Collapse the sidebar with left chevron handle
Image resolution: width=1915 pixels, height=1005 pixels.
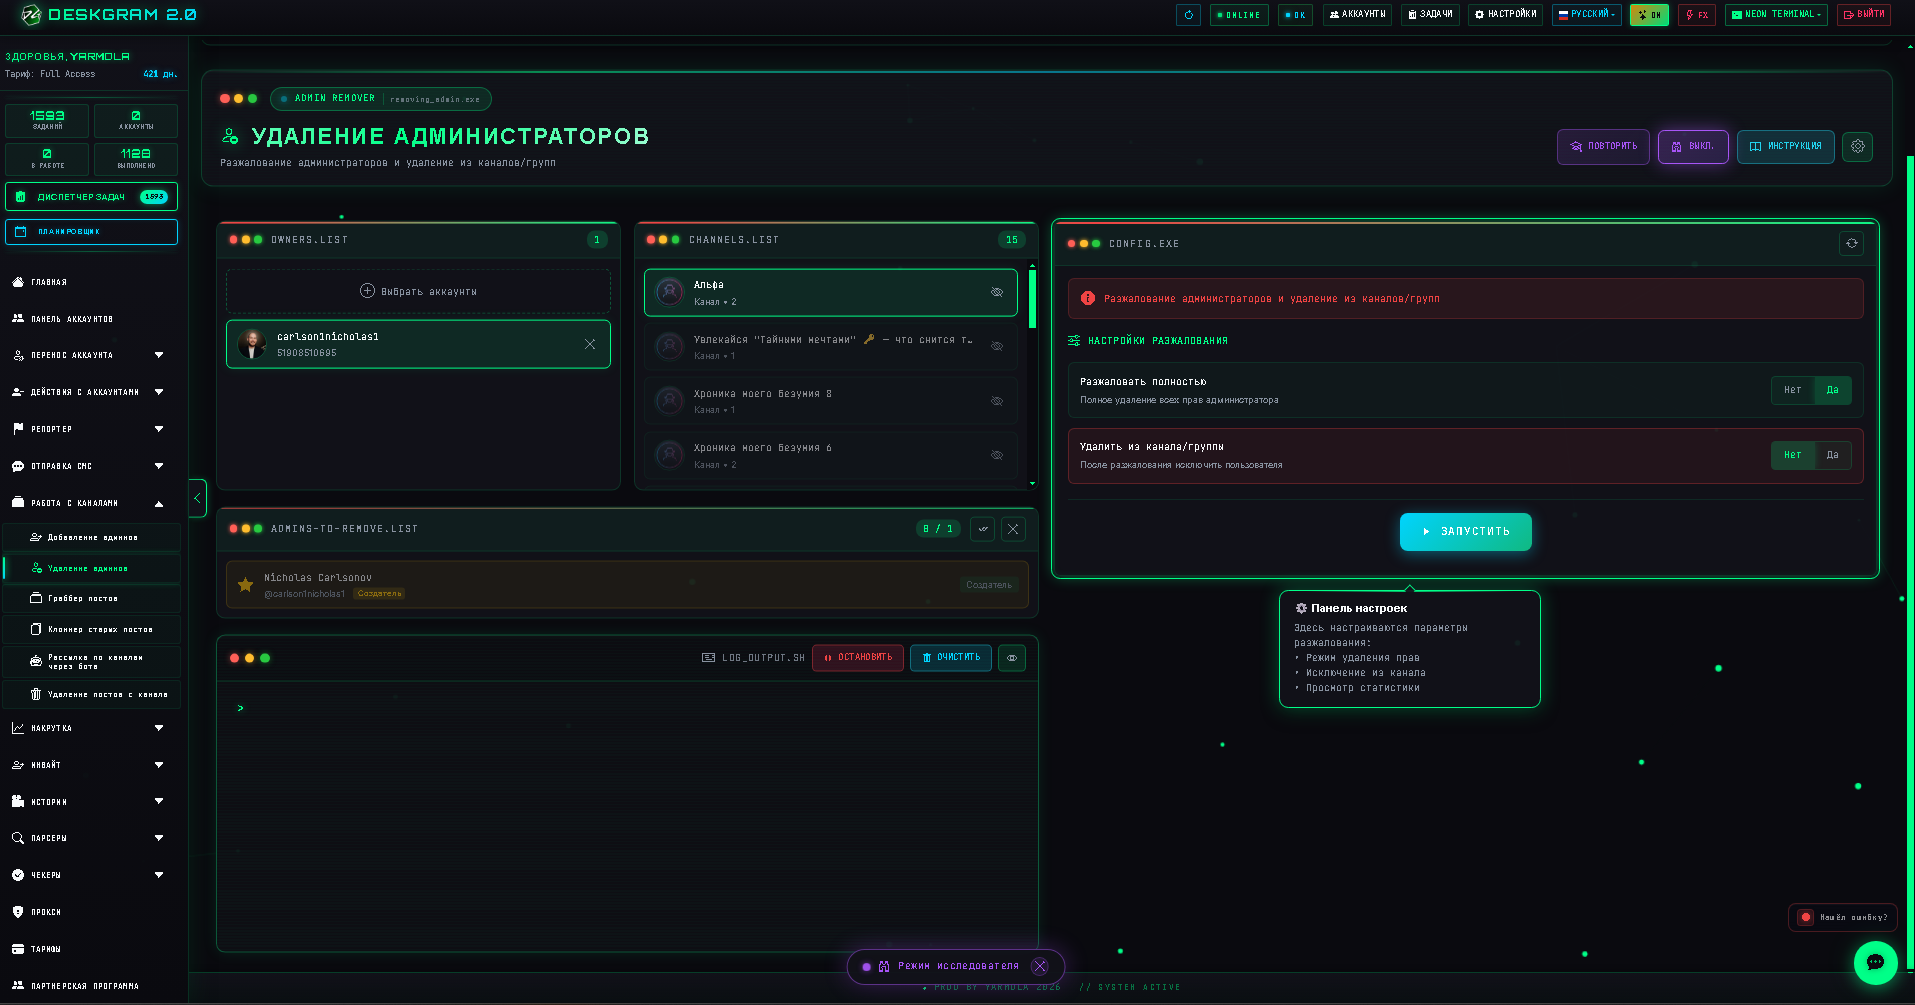197,497
